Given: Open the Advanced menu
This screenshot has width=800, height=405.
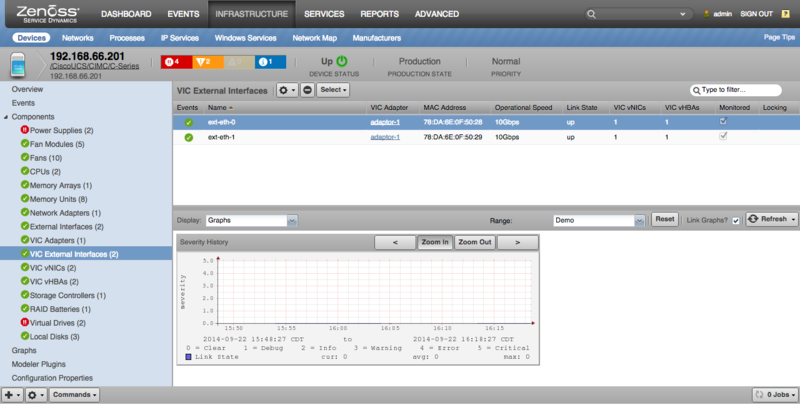Looking at the screenshot, I should [x=437, y=14].
